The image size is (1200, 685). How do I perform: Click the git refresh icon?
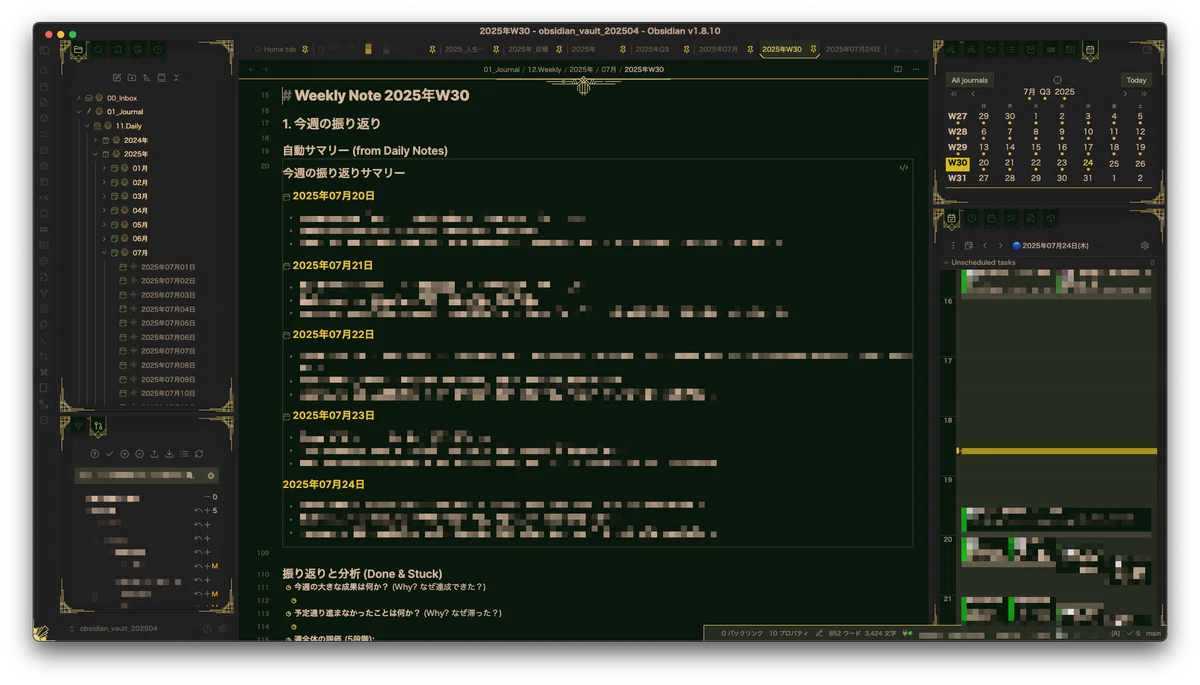(199, 454)
